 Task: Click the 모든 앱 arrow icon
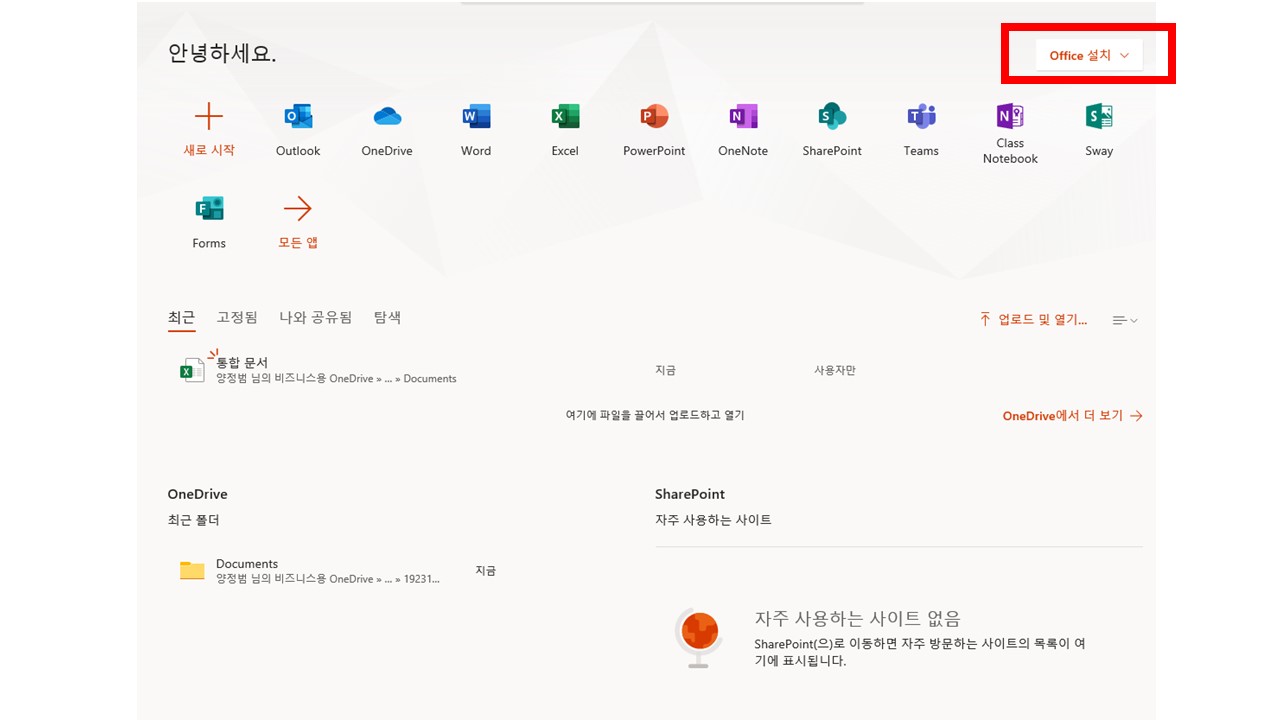coord(298,209)
